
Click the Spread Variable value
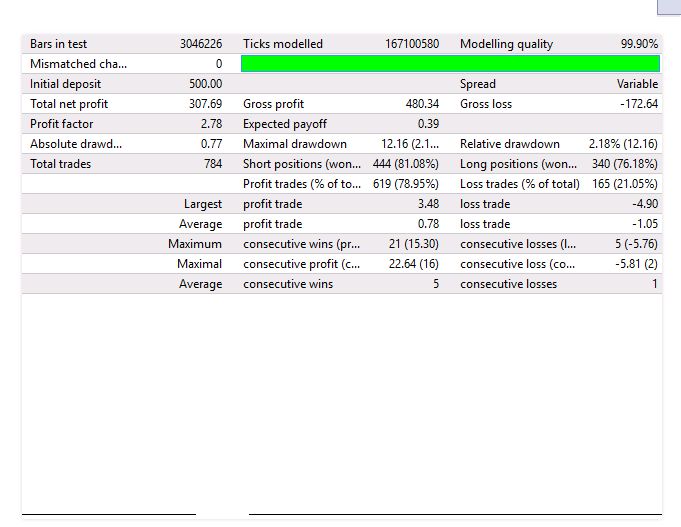point(637,84)
